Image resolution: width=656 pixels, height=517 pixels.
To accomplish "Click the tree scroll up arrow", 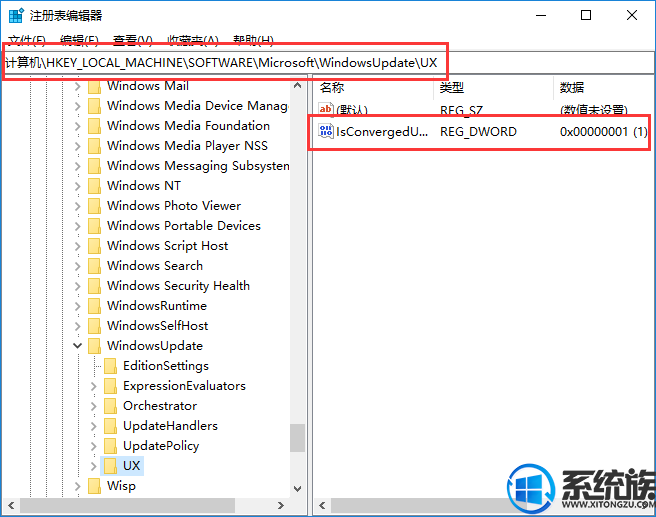I will pos(297,86).
